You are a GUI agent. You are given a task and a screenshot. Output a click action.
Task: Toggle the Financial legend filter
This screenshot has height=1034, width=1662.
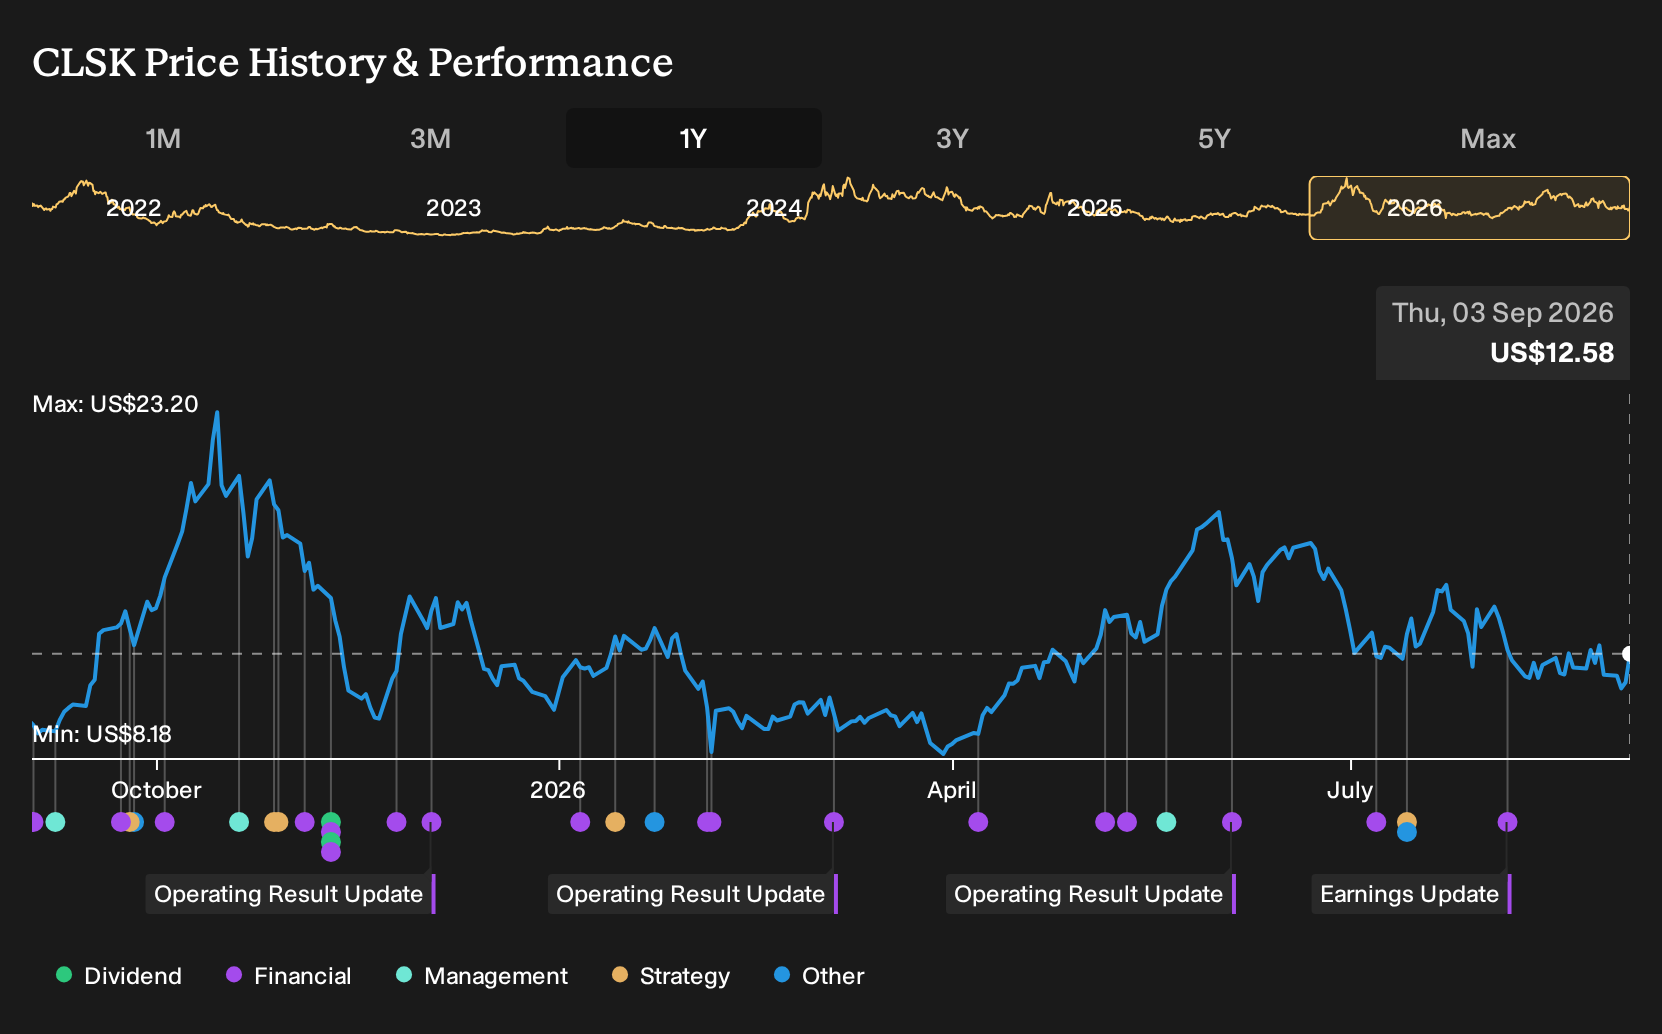point(289,976)
